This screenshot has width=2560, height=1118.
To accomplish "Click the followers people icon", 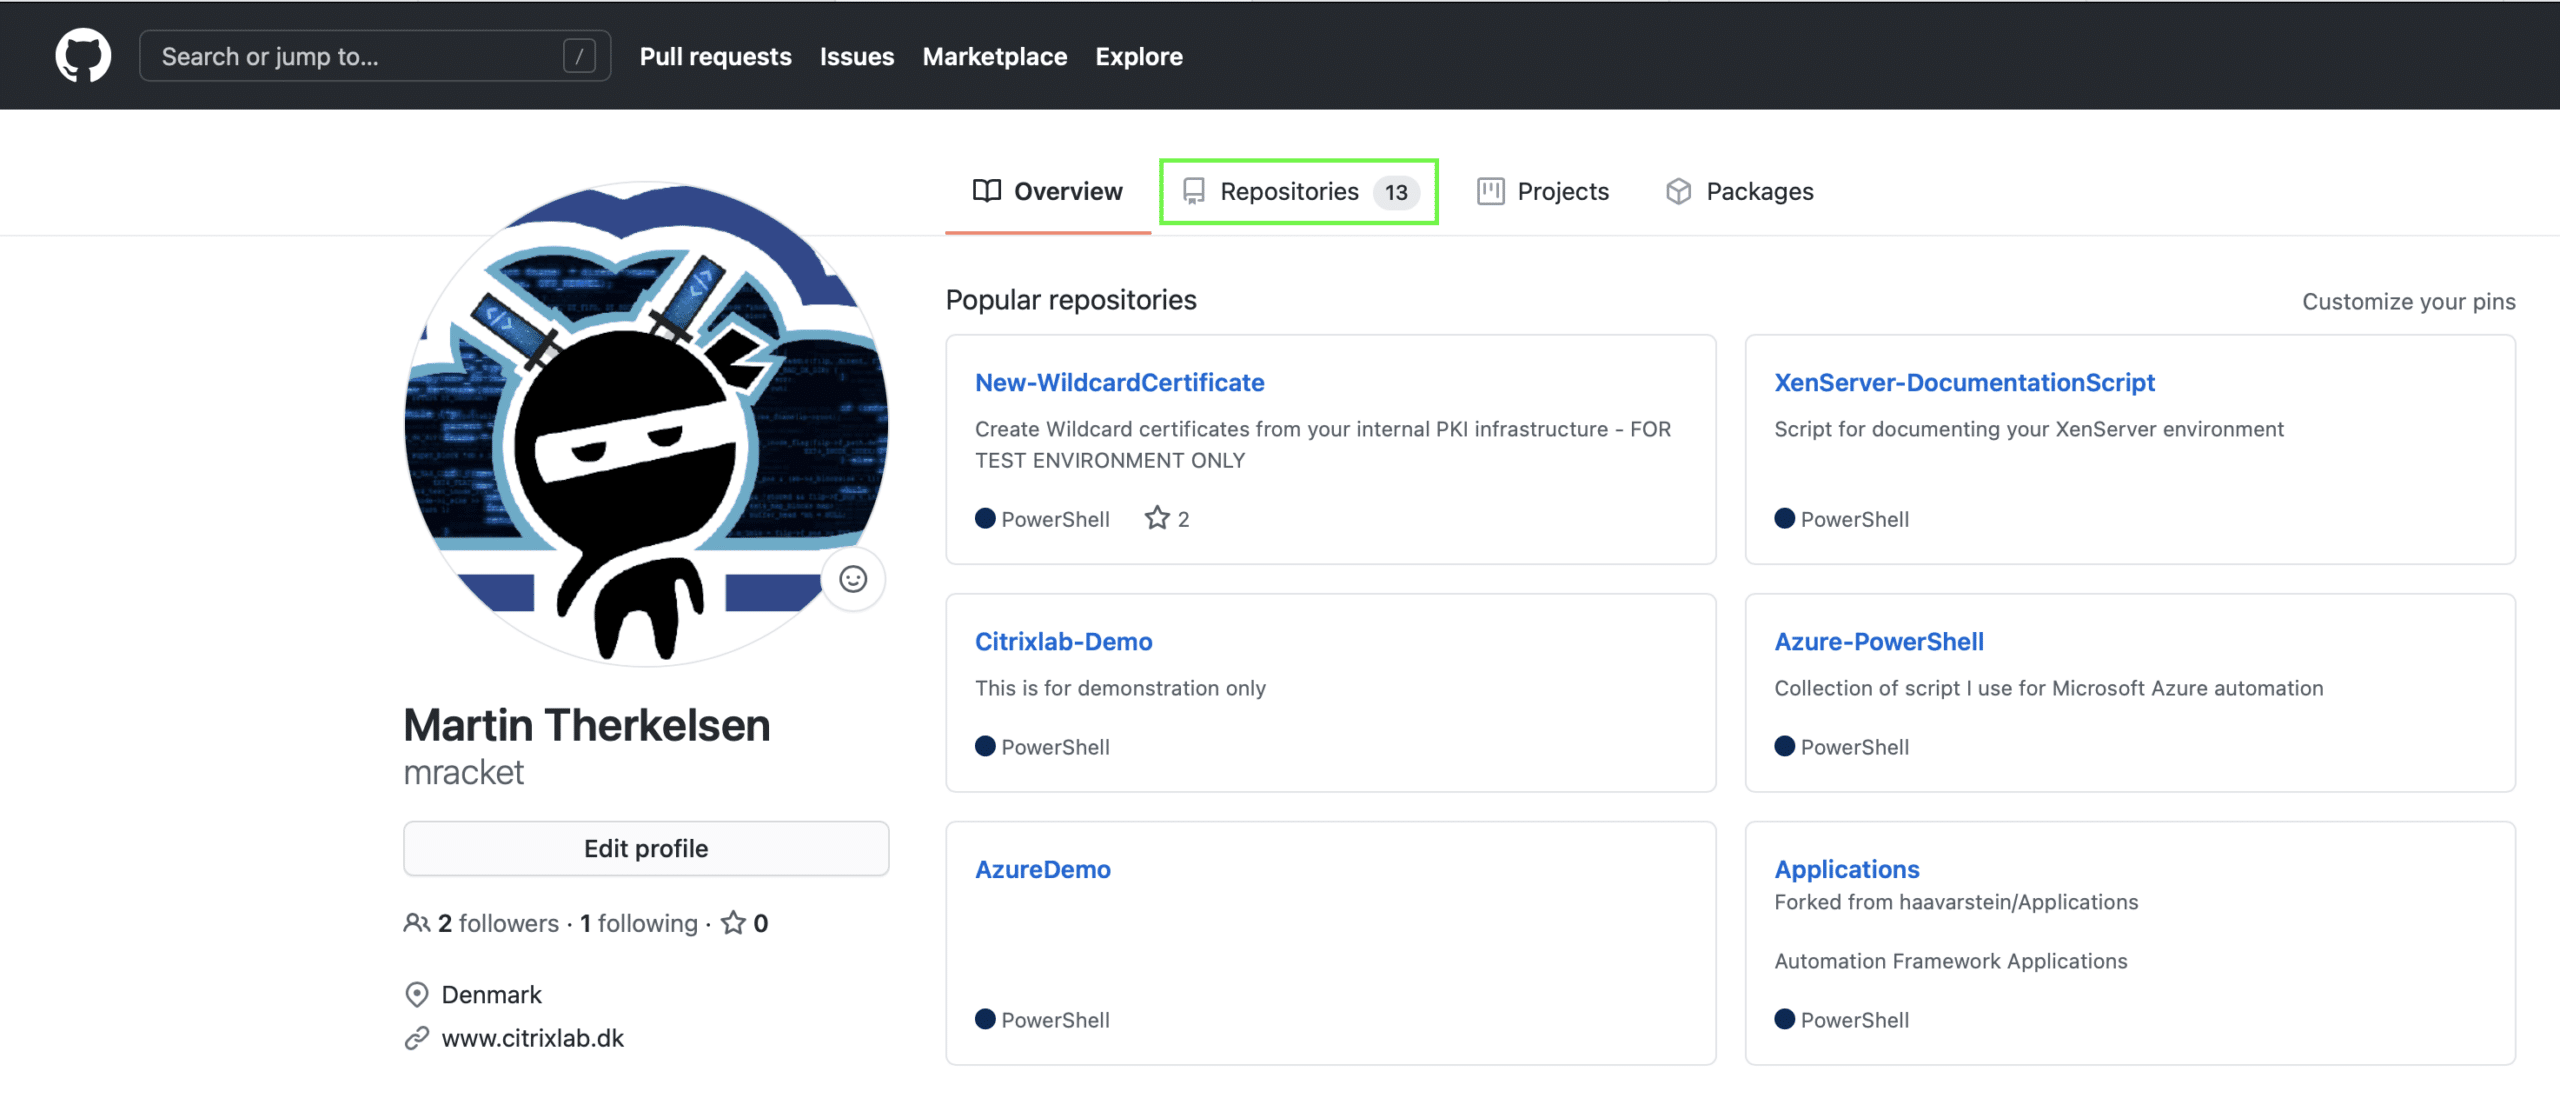I will coord(416,923).
